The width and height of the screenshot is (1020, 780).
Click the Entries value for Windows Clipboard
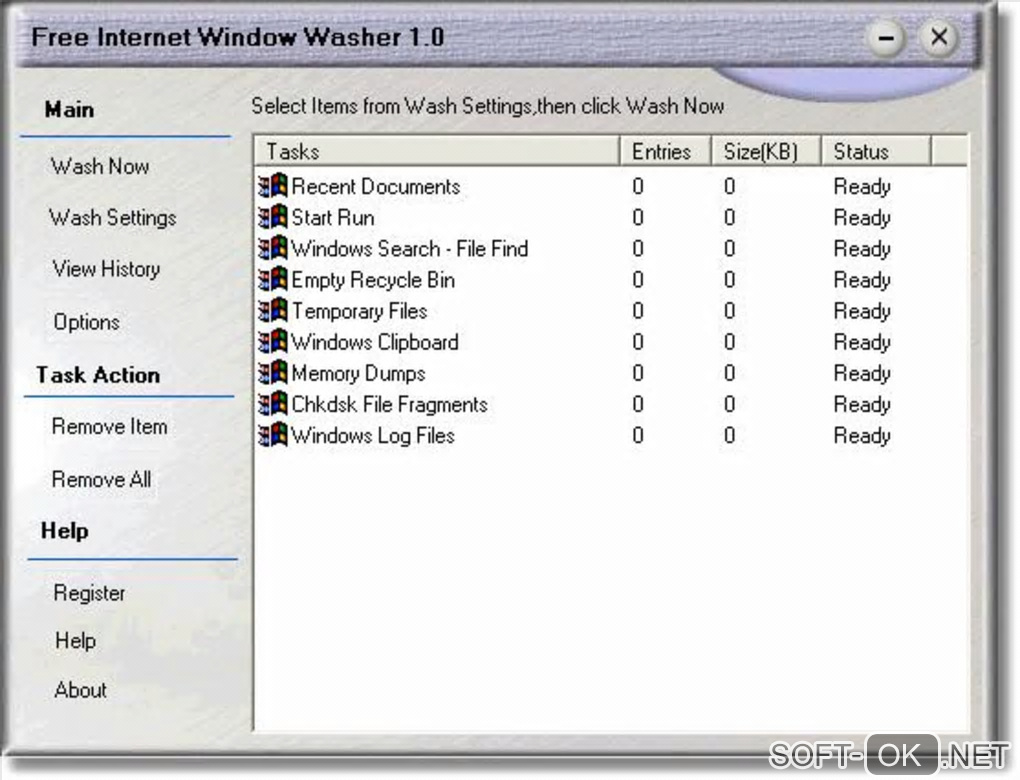(x=638, y=343)
